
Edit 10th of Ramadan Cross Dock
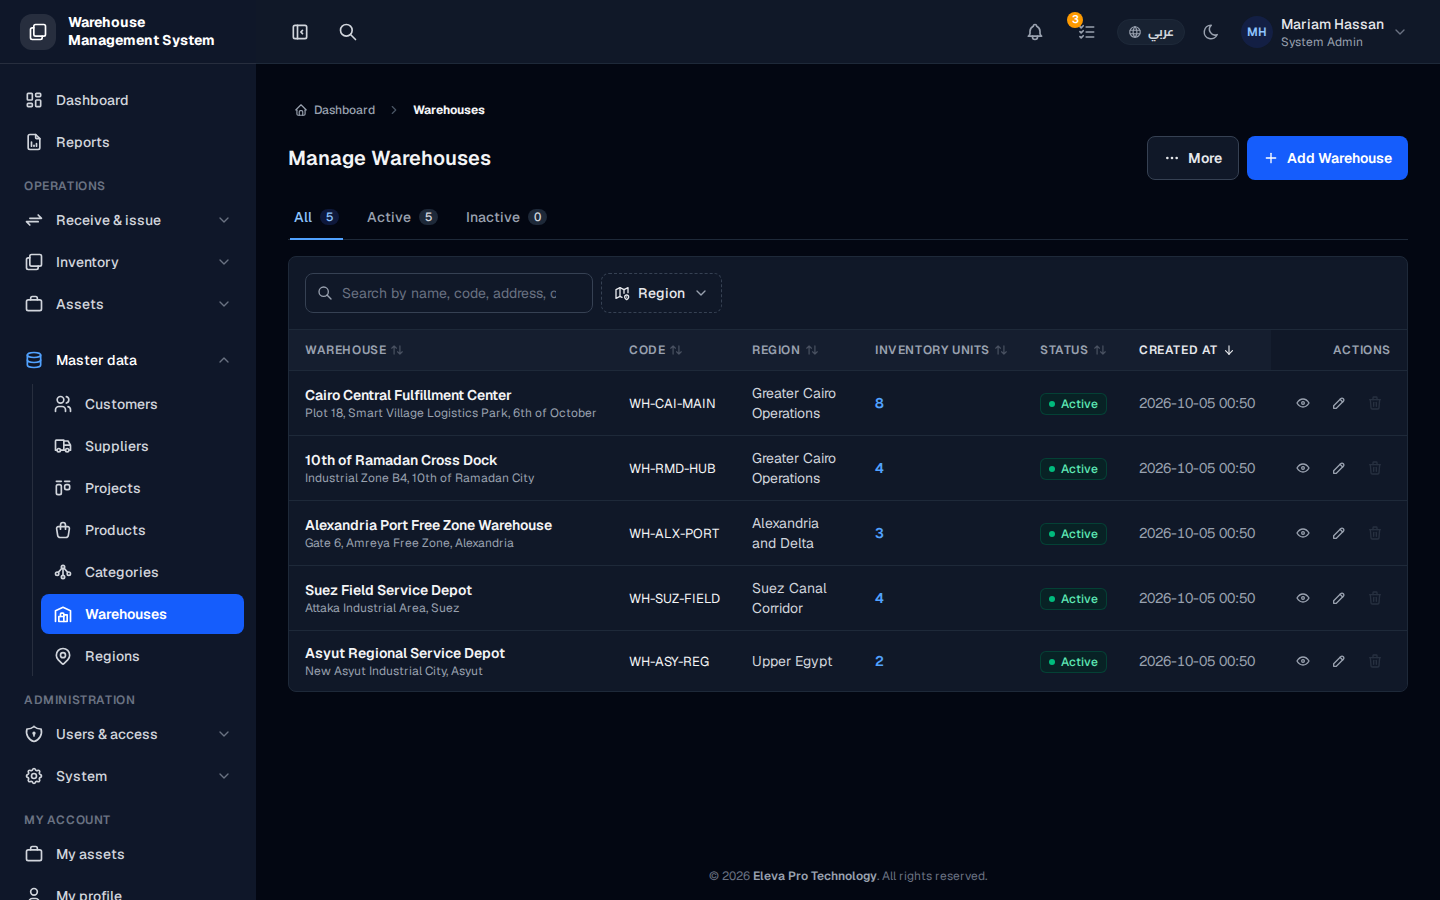pyautogui.click(x=1339, y=468)
